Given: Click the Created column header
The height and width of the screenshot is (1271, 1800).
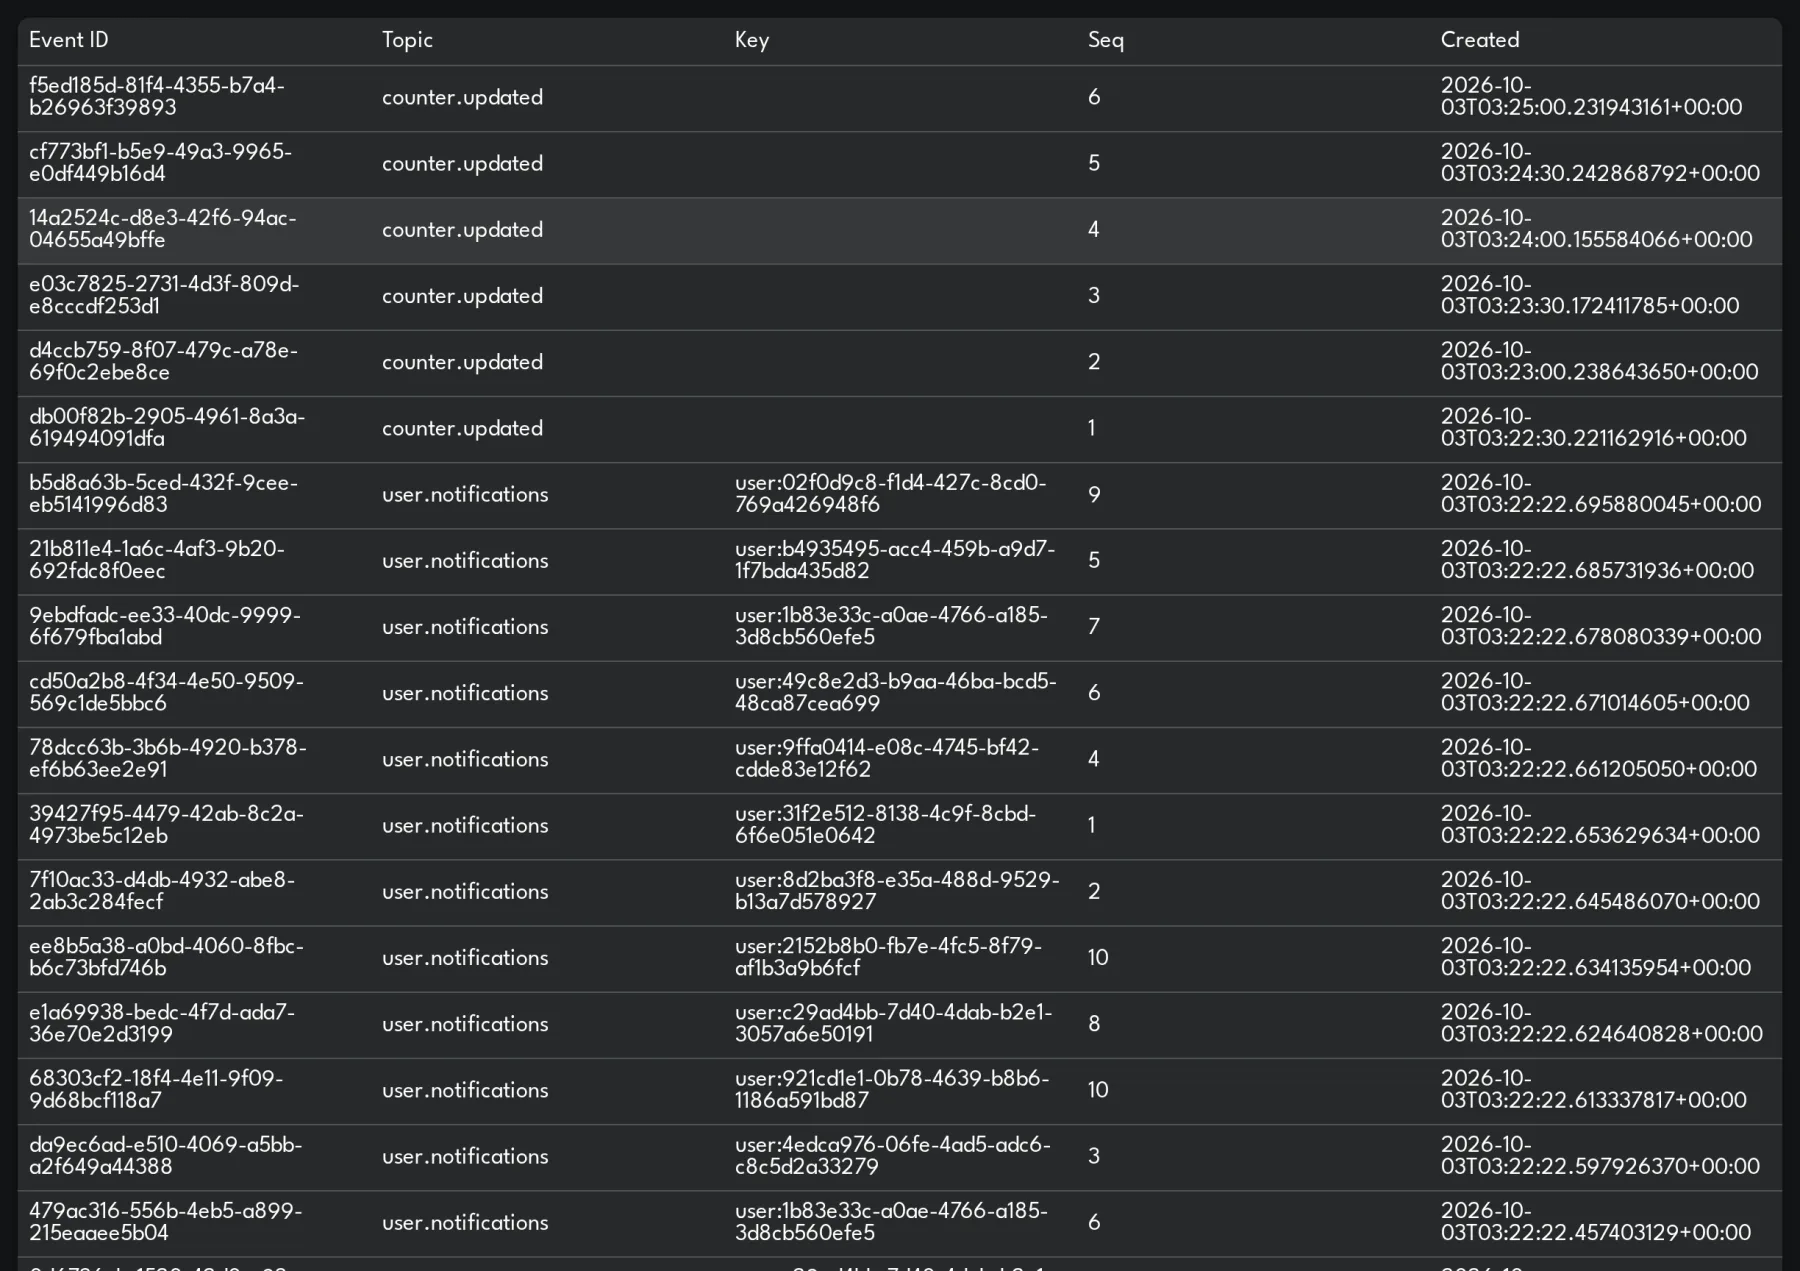Looking at the screenshot, I should pyautogui.click(x=1480, y=40).
